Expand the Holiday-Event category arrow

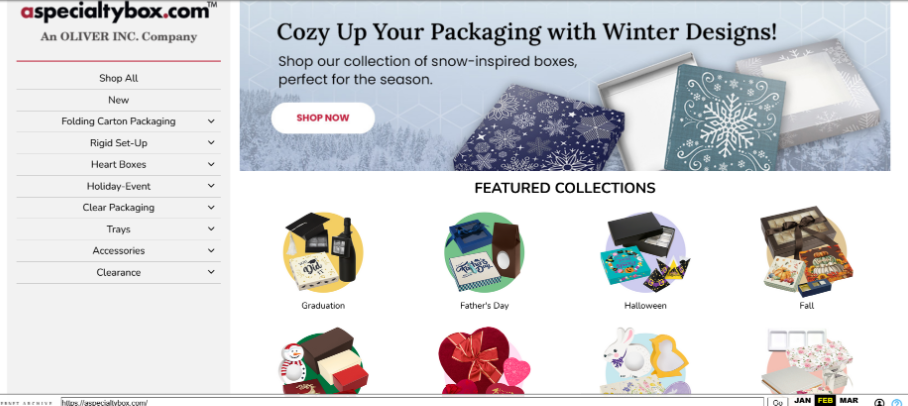click(211, 186)
